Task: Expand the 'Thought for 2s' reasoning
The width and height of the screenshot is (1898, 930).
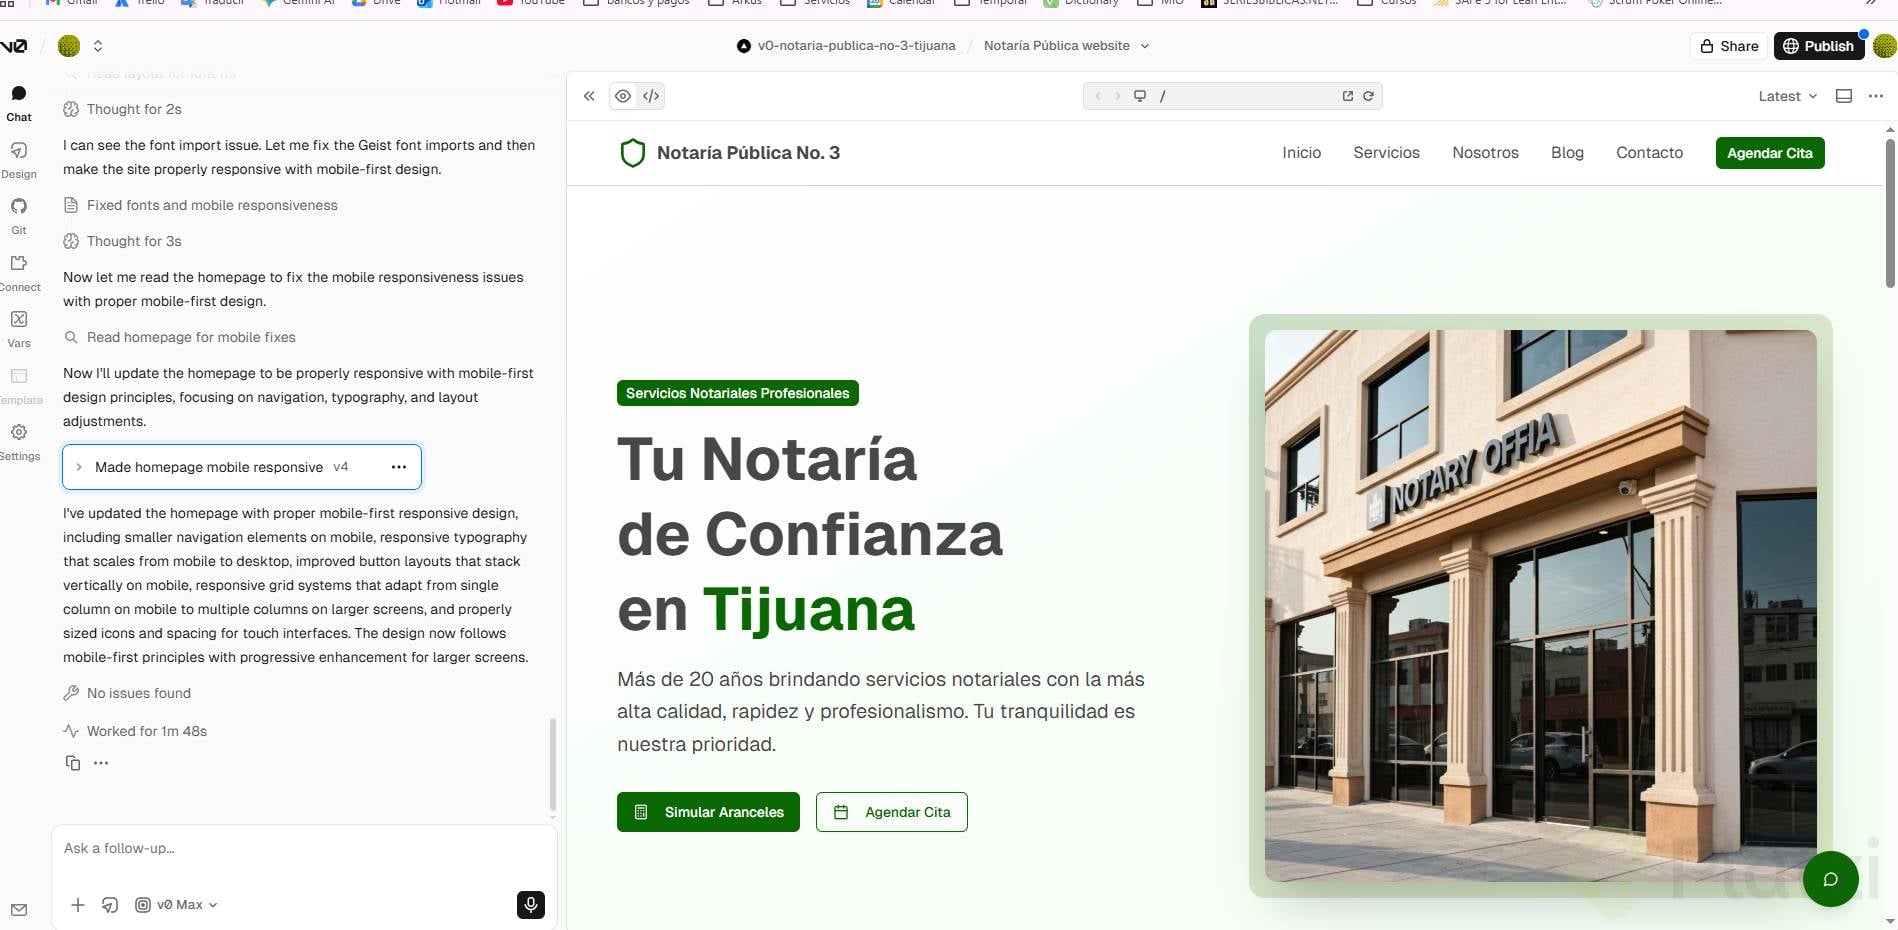Action: click(x=123, y=109)
